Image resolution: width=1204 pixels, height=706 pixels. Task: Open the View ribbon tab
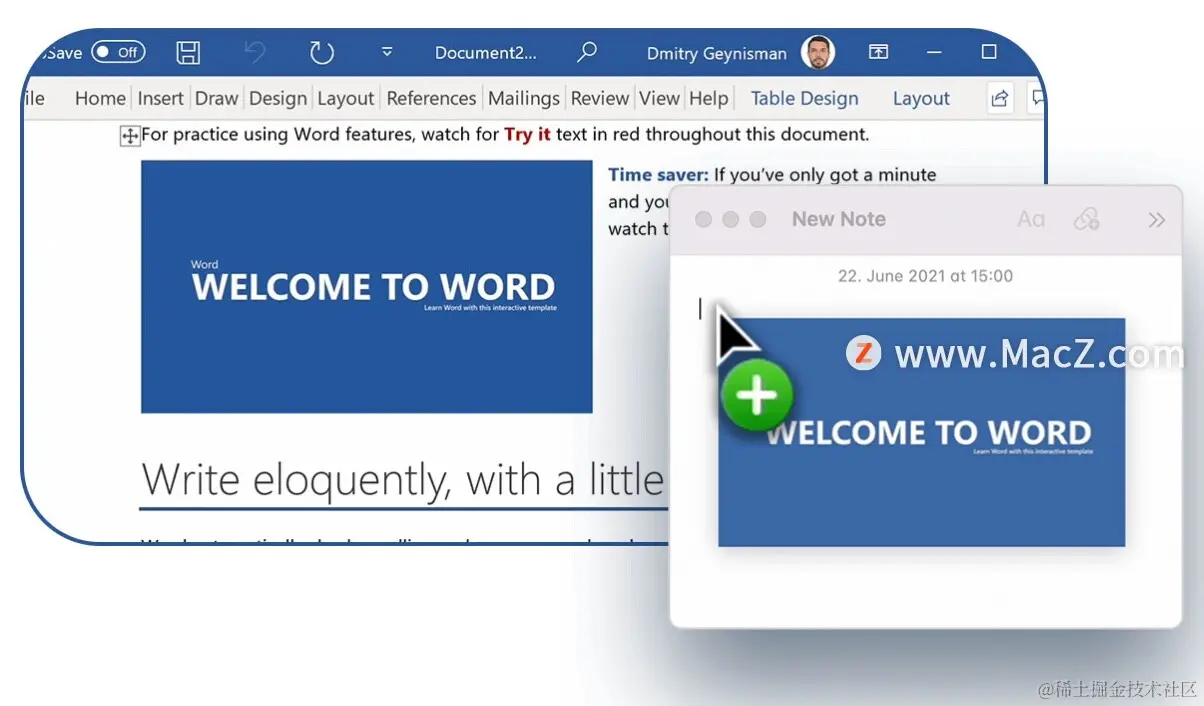point(659,98)
